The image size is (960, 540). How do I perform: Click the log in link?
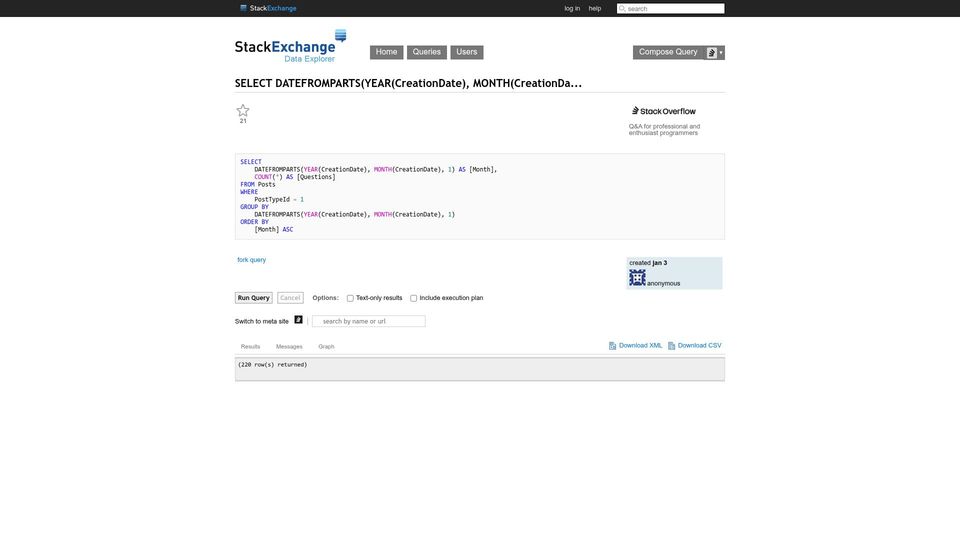[x=572, y=9]
